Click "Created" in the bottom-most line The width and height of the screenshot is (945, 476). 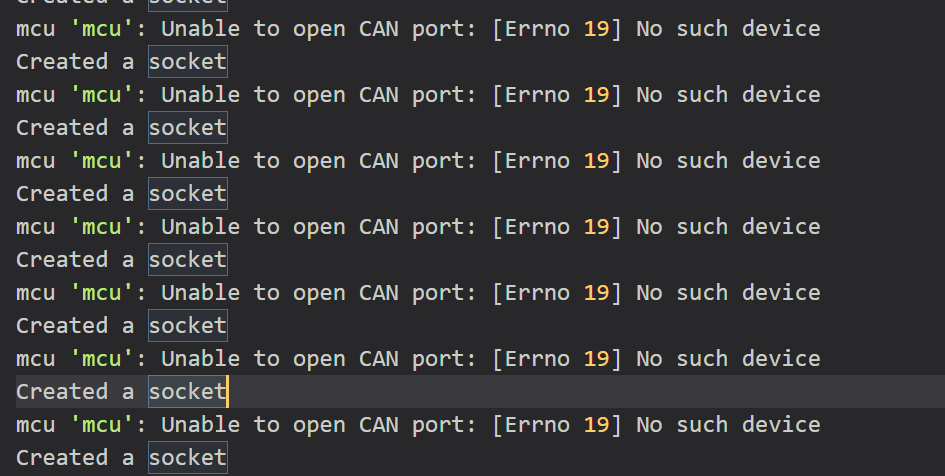[62, 457]
